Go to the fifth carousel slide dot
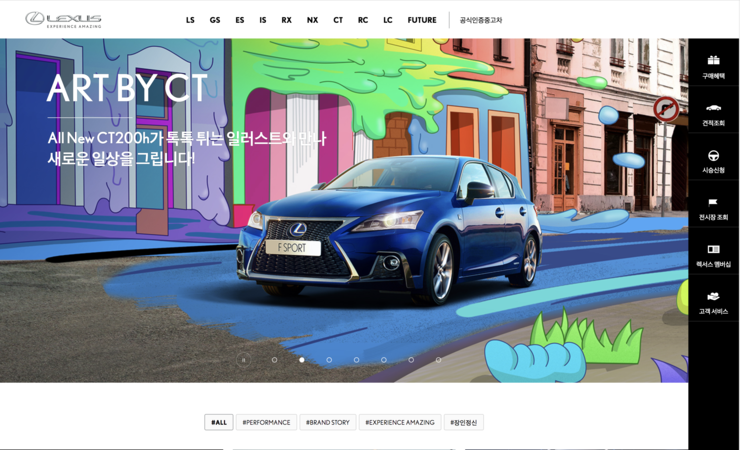 (x=384, y=360)
